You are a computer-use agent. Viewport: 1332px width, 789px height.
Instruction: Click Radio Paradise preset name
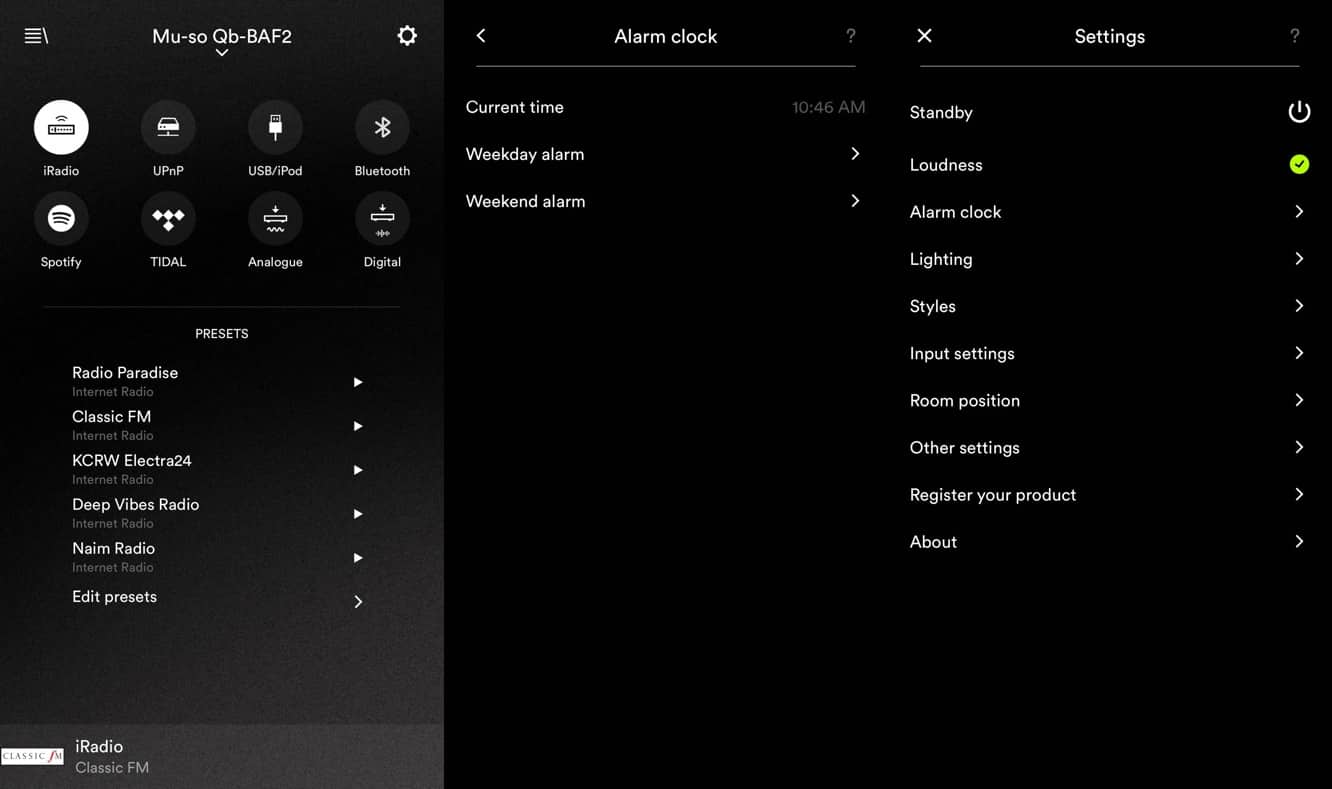(x=125, y=373)
